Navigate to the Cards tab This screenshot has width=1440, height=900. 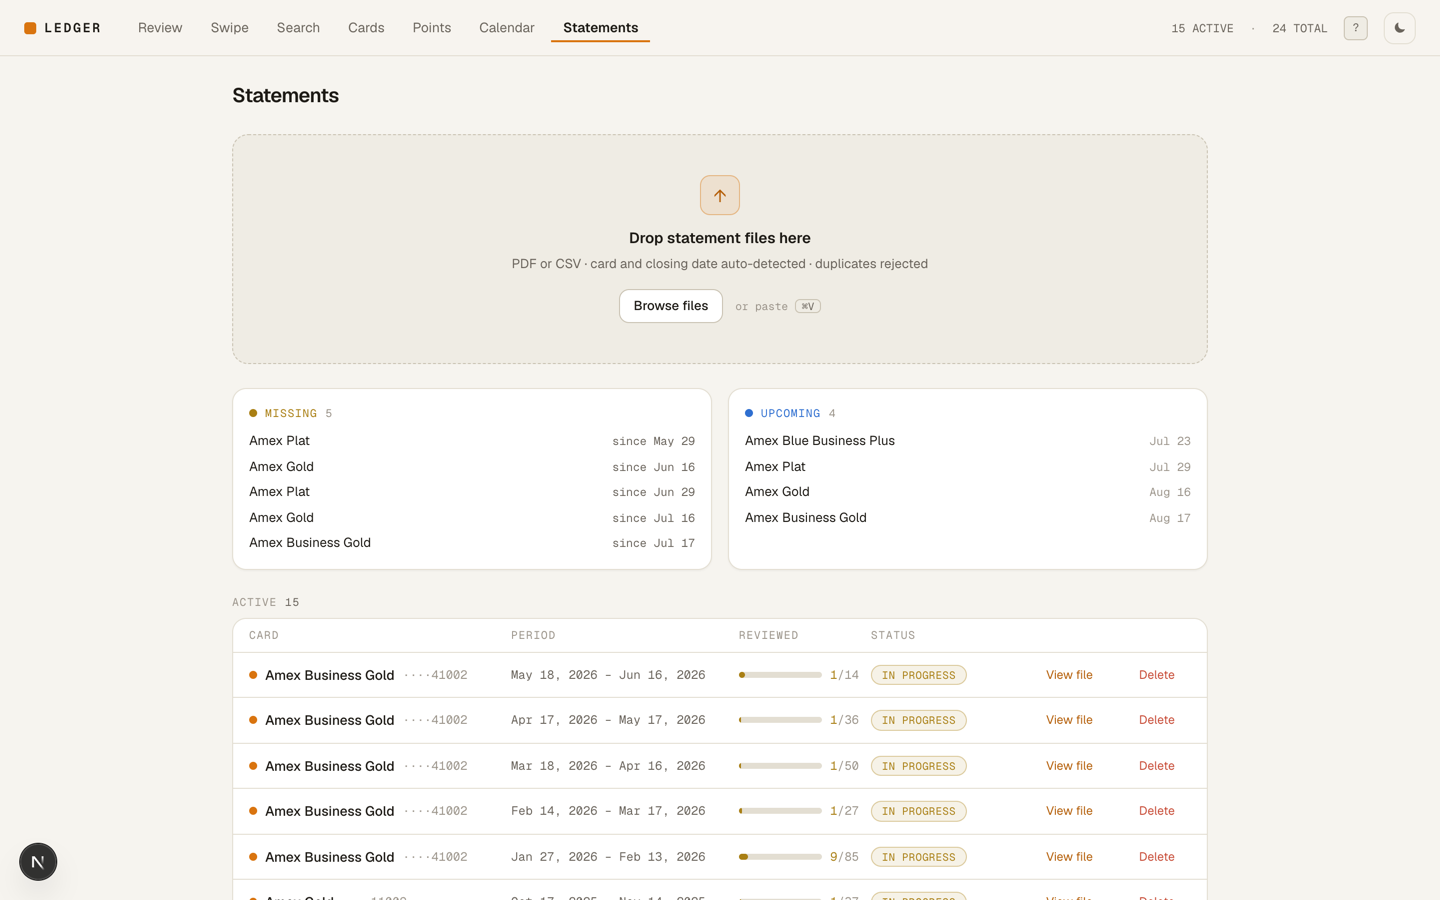(366, 28)
